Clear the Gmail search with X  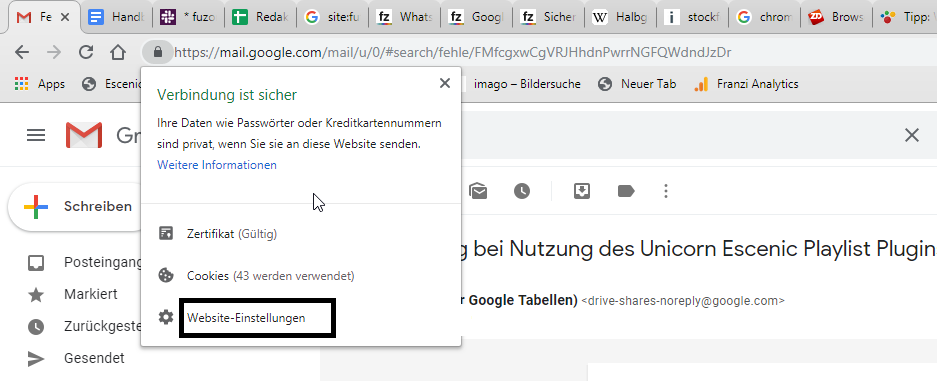point(912,136)
